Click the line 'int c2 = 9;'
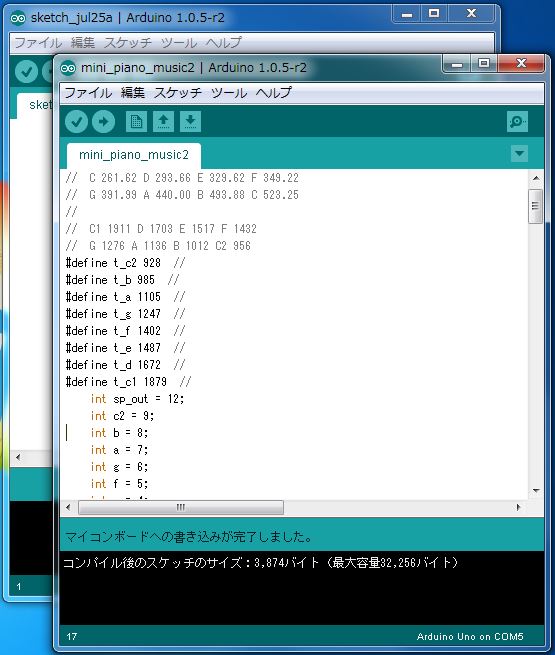 point(122,416)
